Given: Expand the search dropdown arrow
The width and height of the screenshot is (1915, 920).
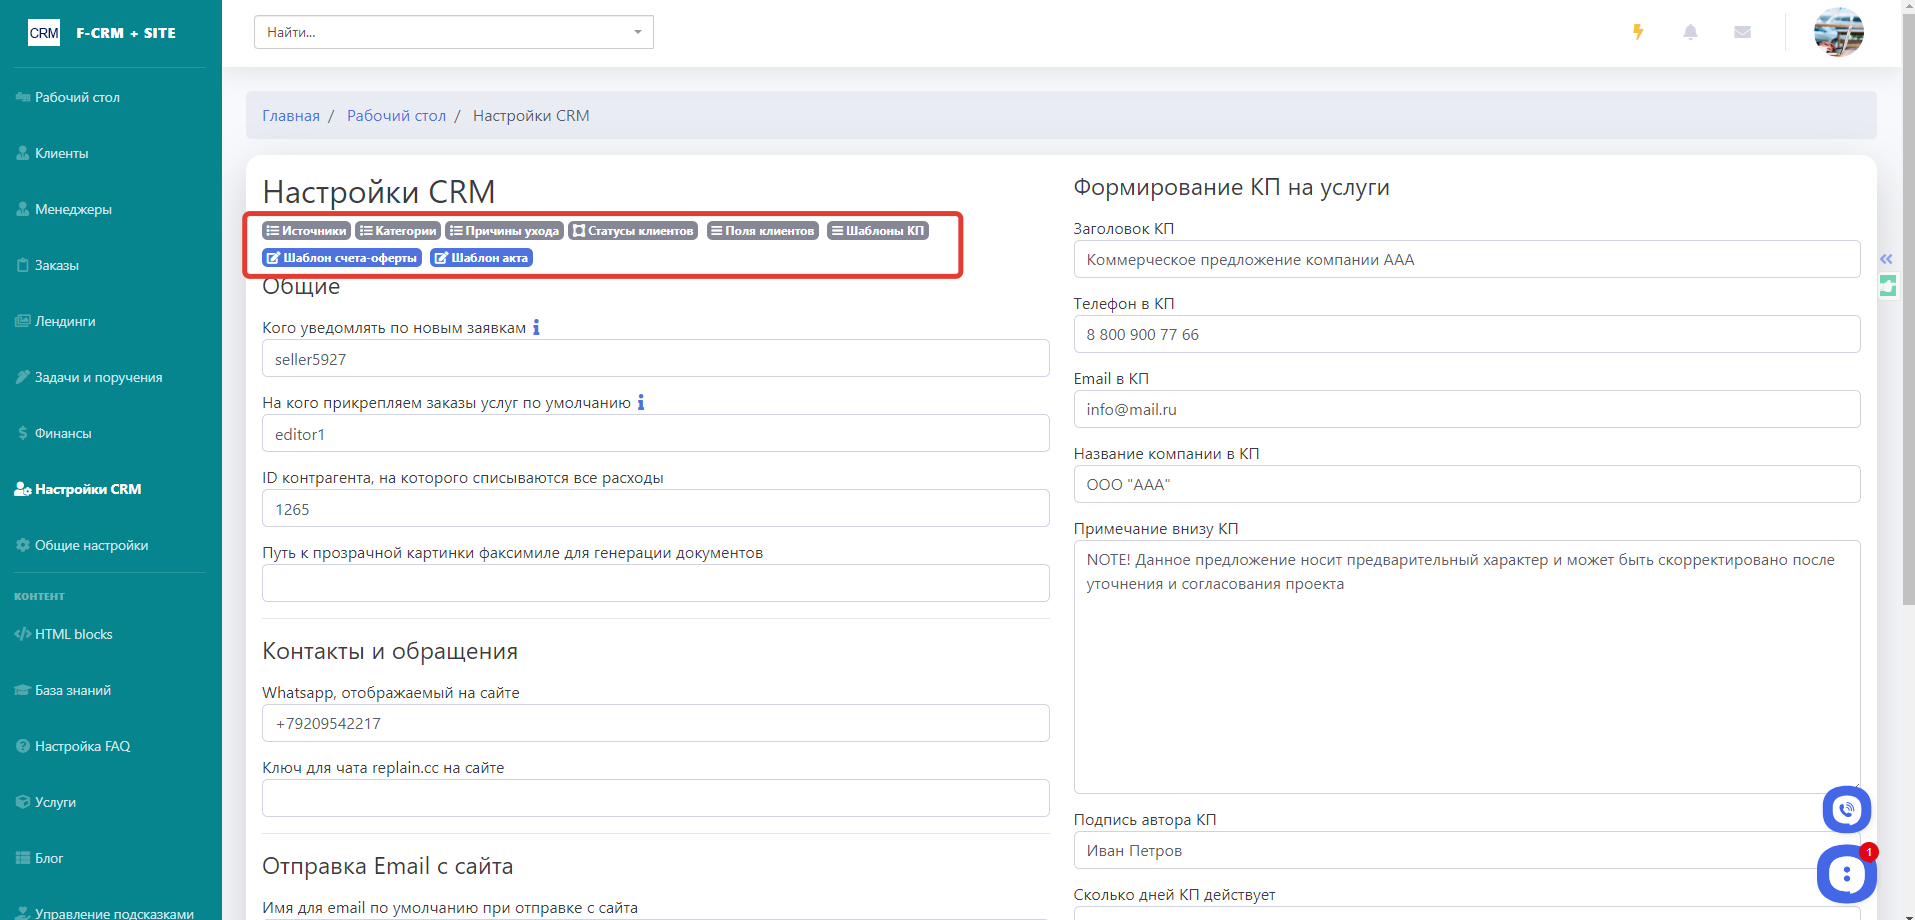Looking at the screenshot, I should point(638,32).
